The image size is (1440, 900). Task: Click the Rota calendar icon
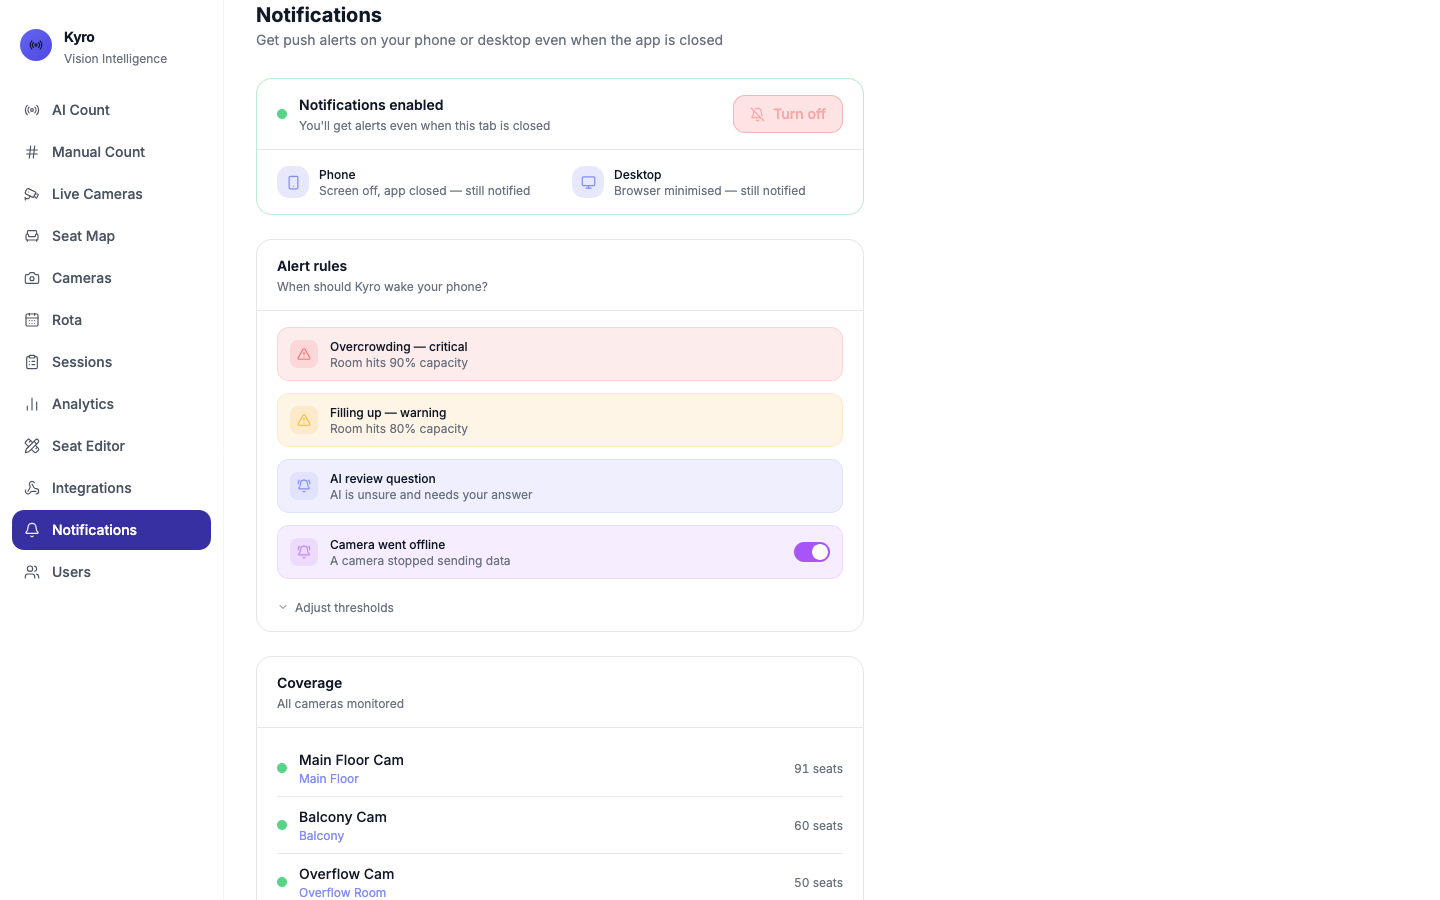(32, 320)
